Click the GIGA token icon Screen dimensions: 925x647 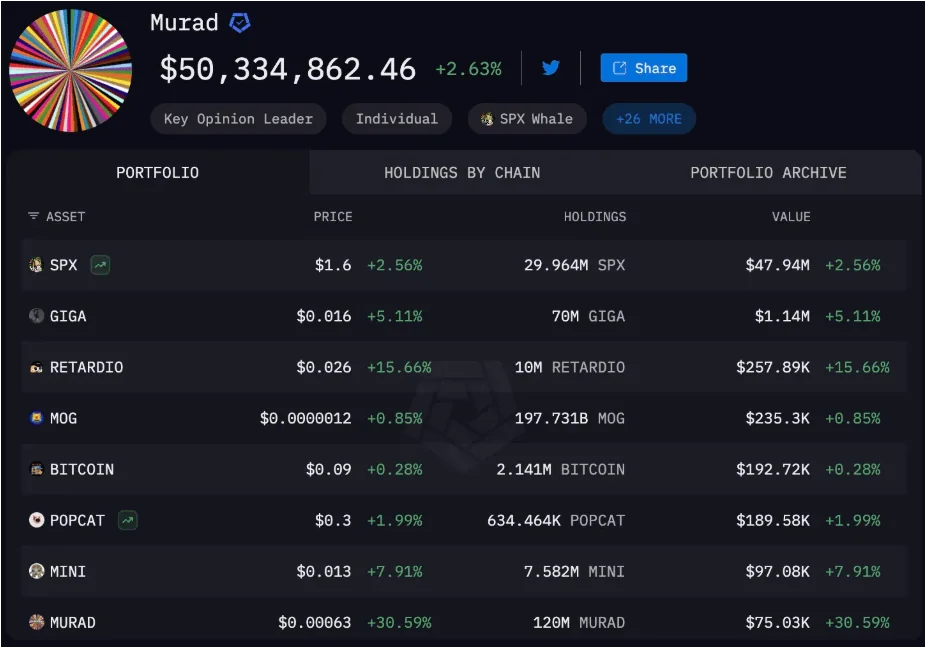coord(37,316)
